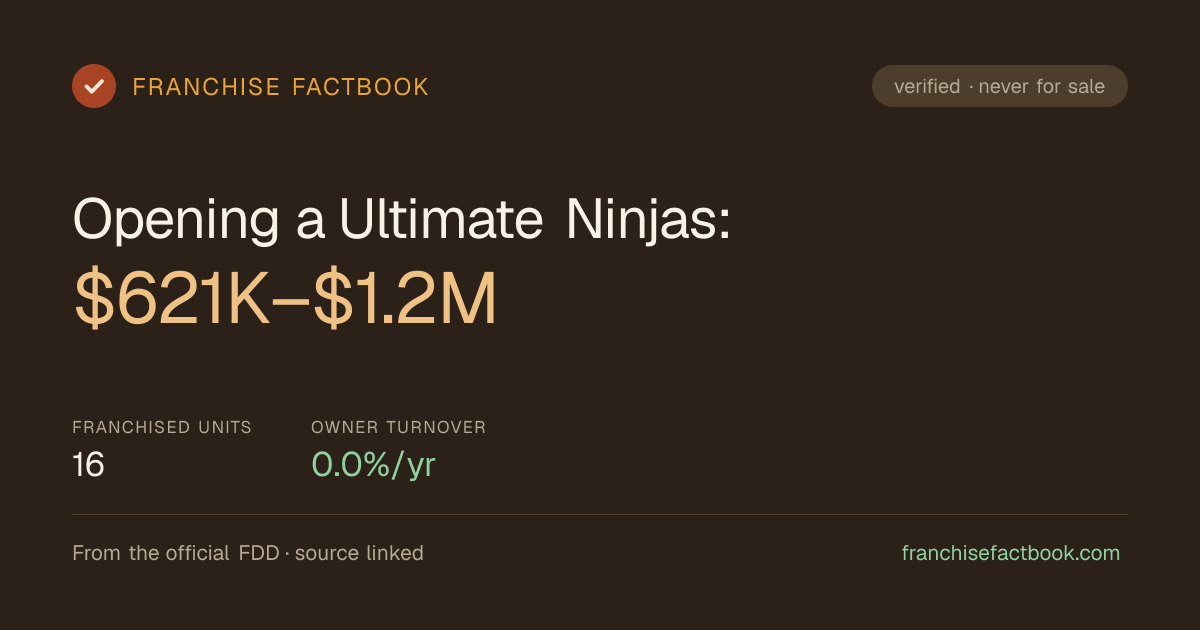Viewport: 1200px width, 630px height.
Task: Click the word FACTBOOK in the header
Action: click(360, 87)
